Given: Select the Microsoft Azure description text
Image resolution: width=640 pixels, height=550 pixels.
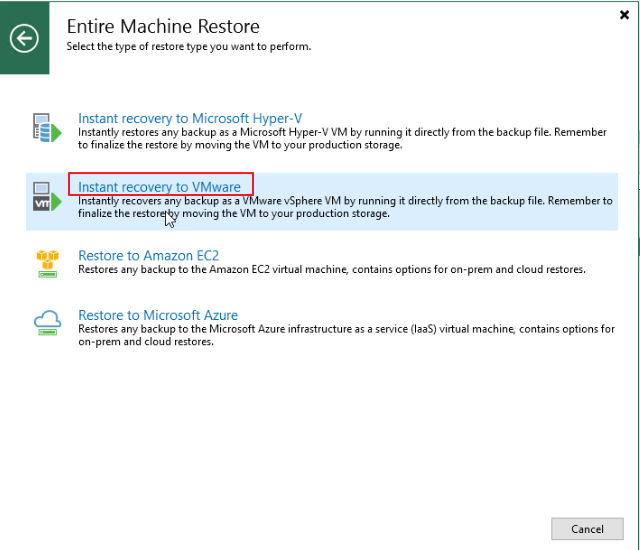Looking at the screenshot, I should click(x=346, y=335).
